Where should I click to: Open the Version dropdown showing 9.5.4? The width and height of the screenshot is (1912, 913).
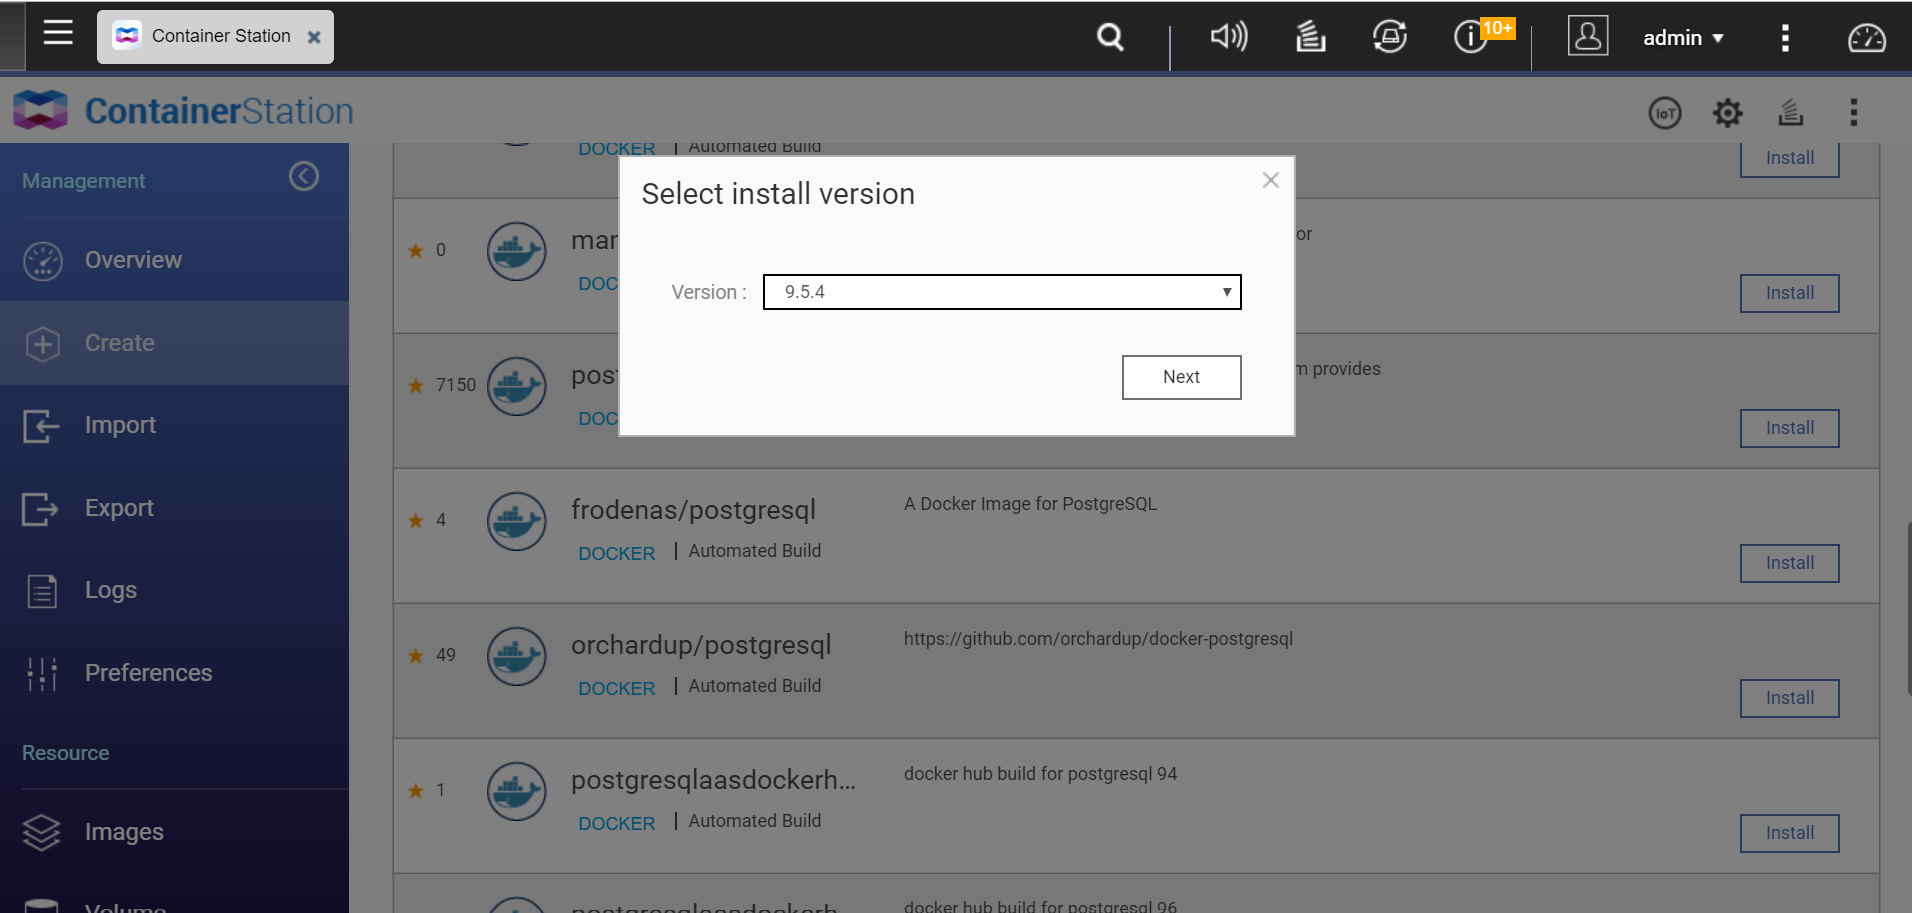point(1002,292)
